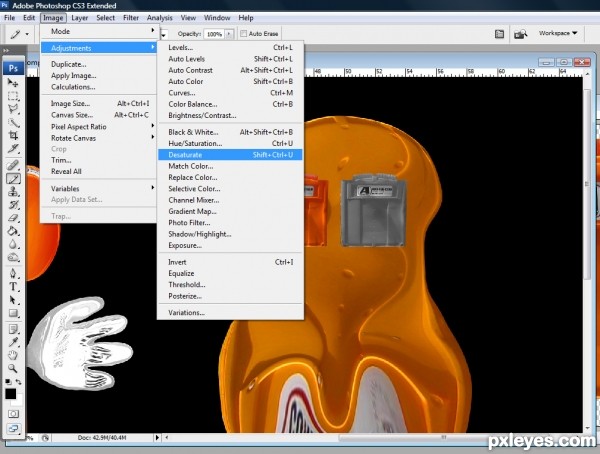Select the Eyedropper tool

pos(13,342)
